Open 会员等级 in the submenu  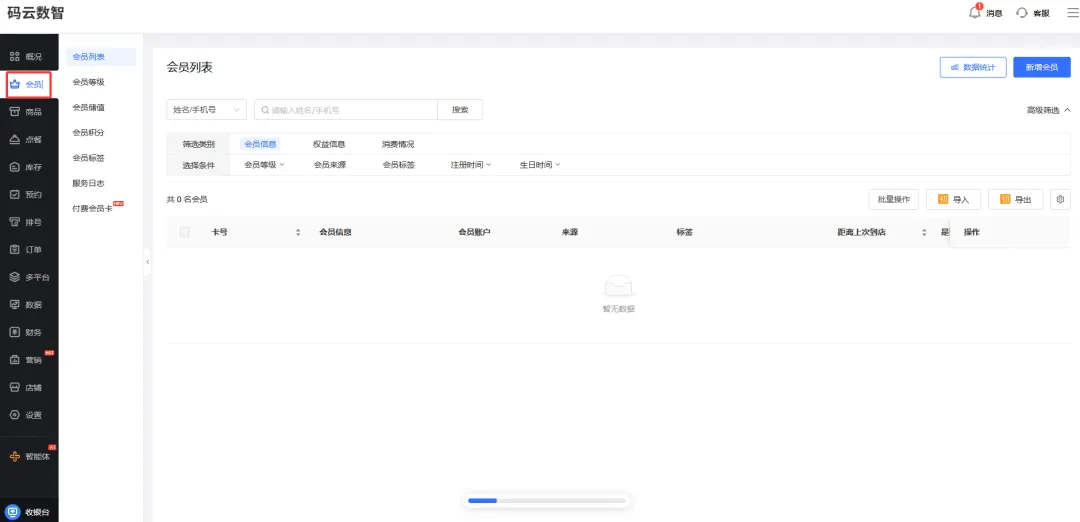tap(88, 82)
